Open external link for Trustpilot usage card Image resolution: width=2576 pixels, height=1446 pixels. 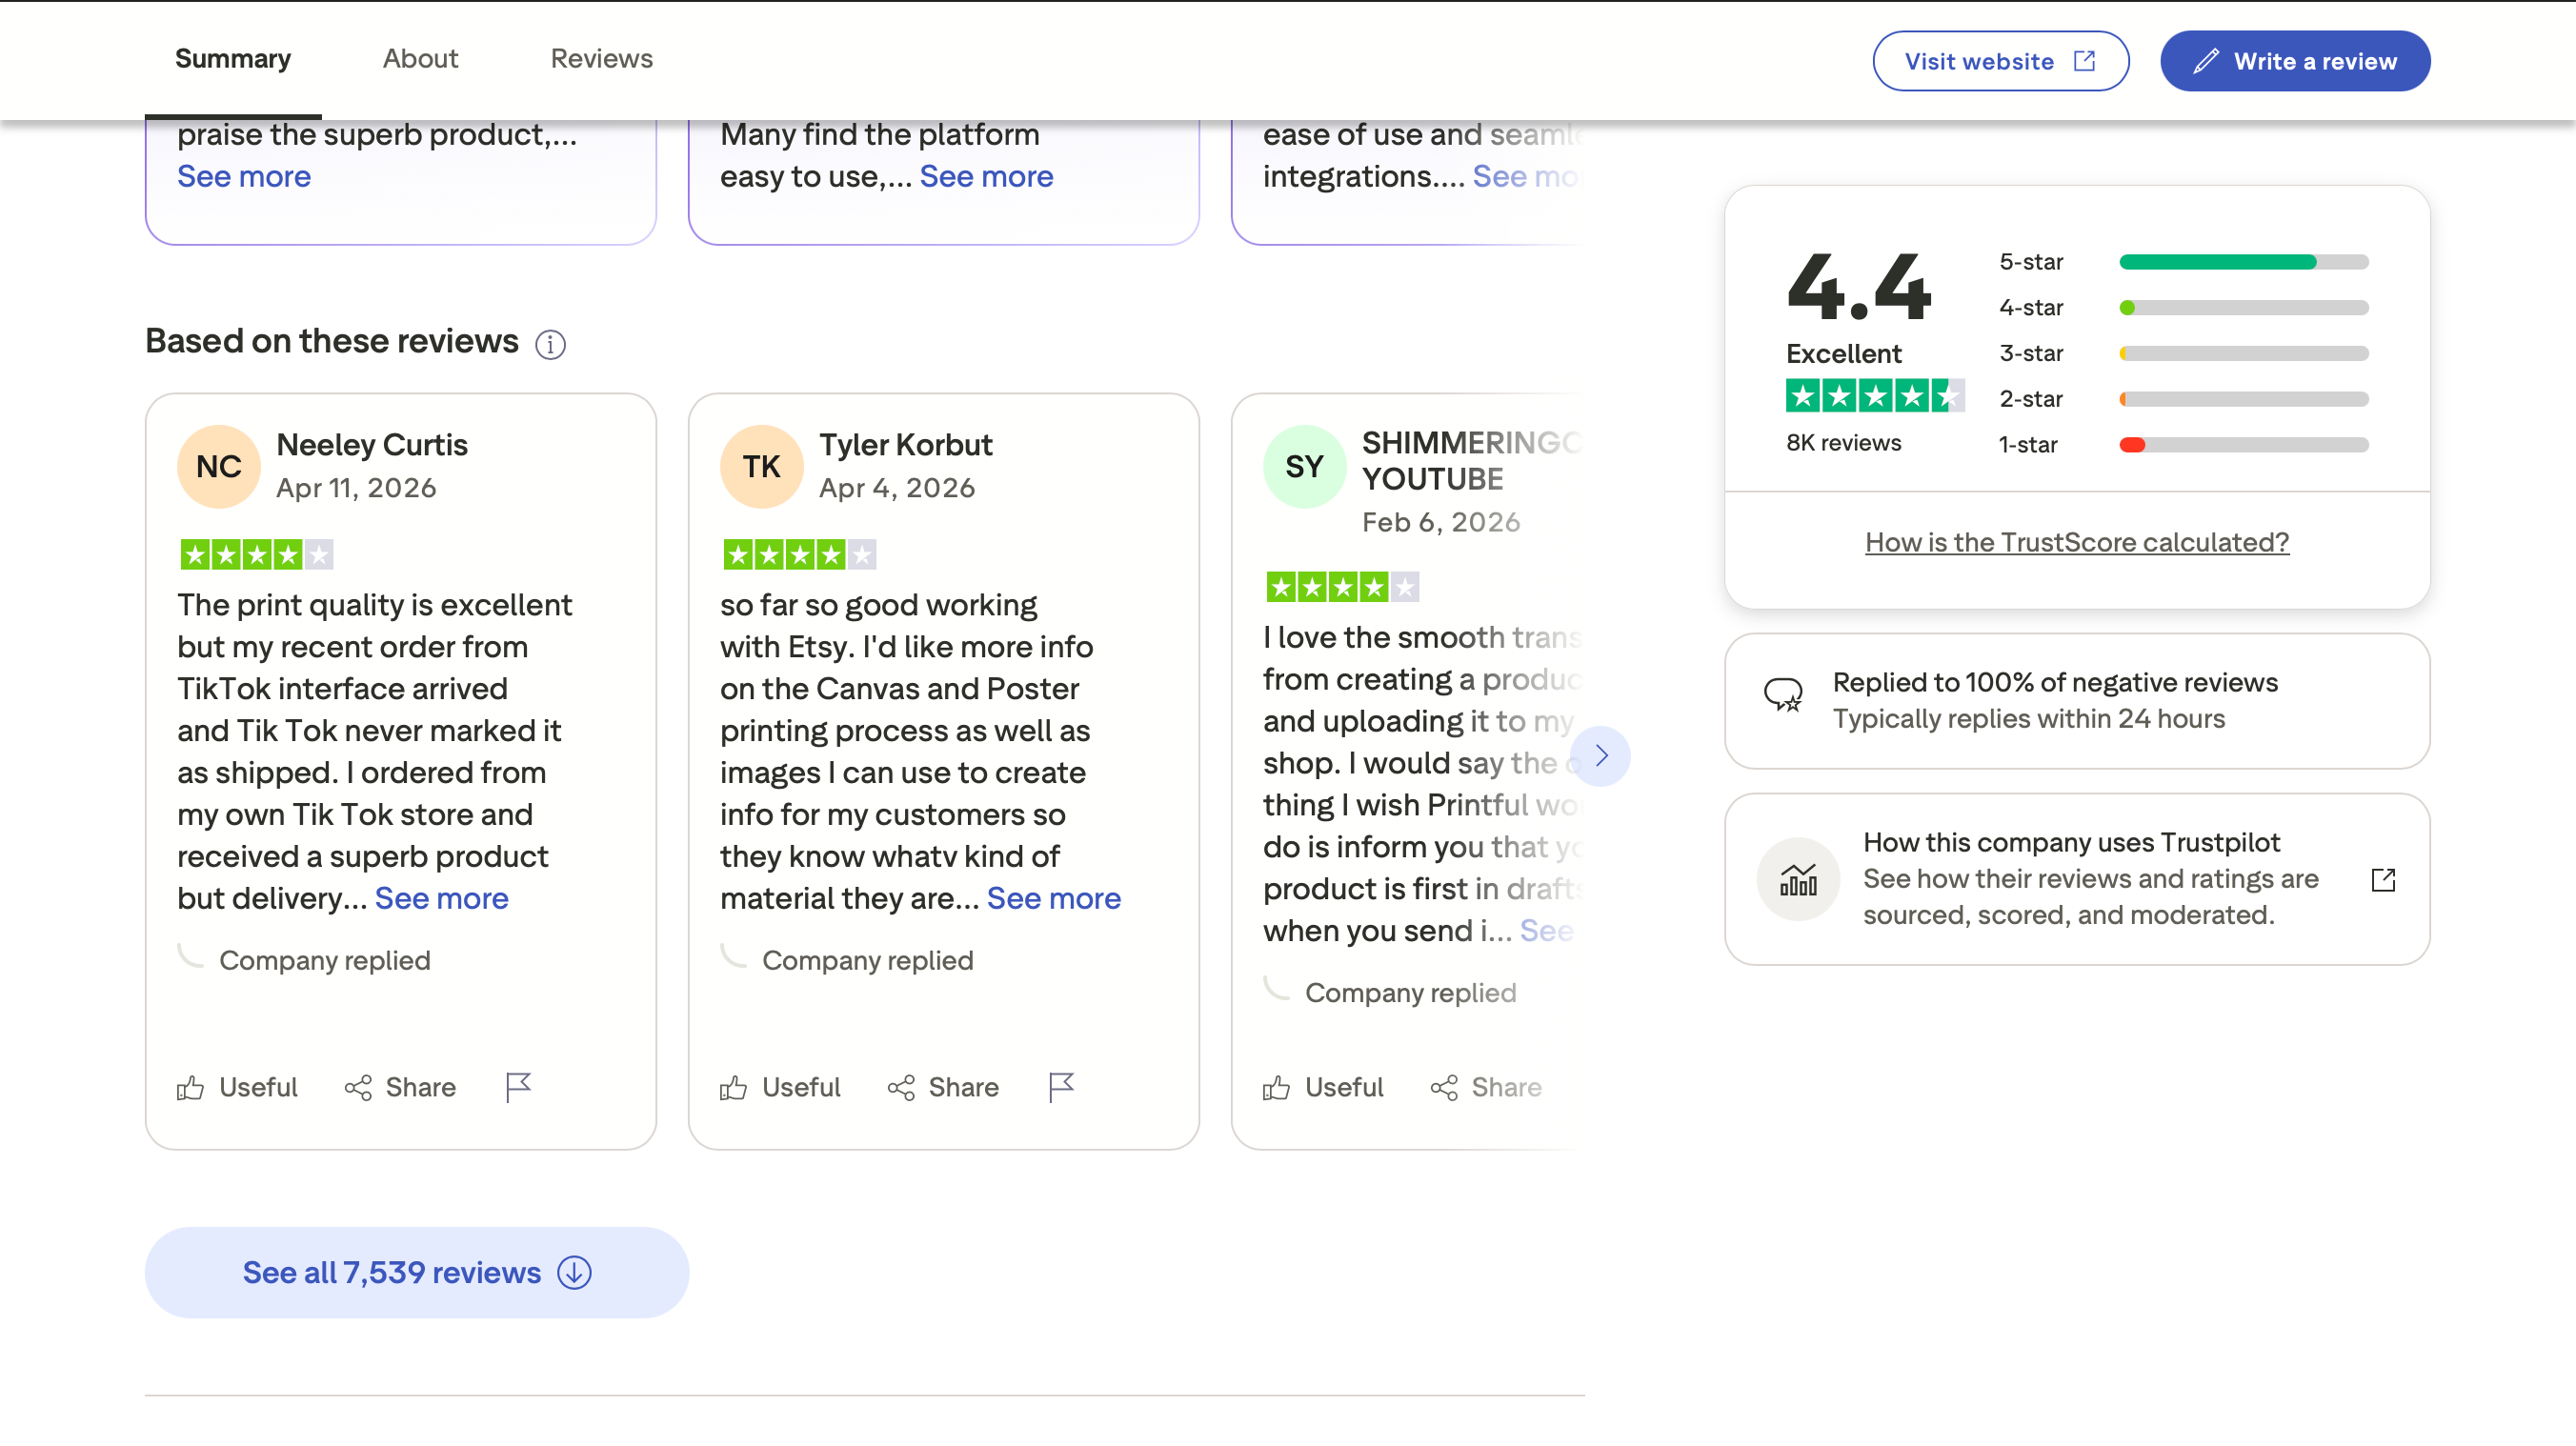[x=2383, y=879]
